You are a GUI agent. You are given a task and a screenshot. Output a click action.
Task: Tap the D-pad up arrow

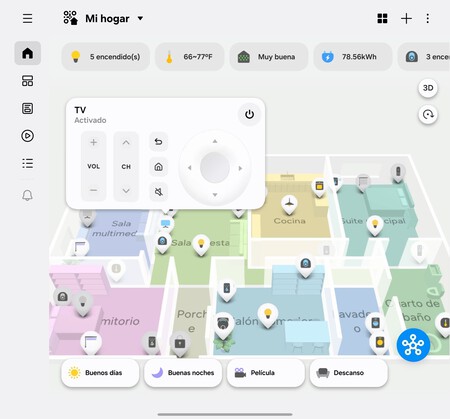coord(215,141)
